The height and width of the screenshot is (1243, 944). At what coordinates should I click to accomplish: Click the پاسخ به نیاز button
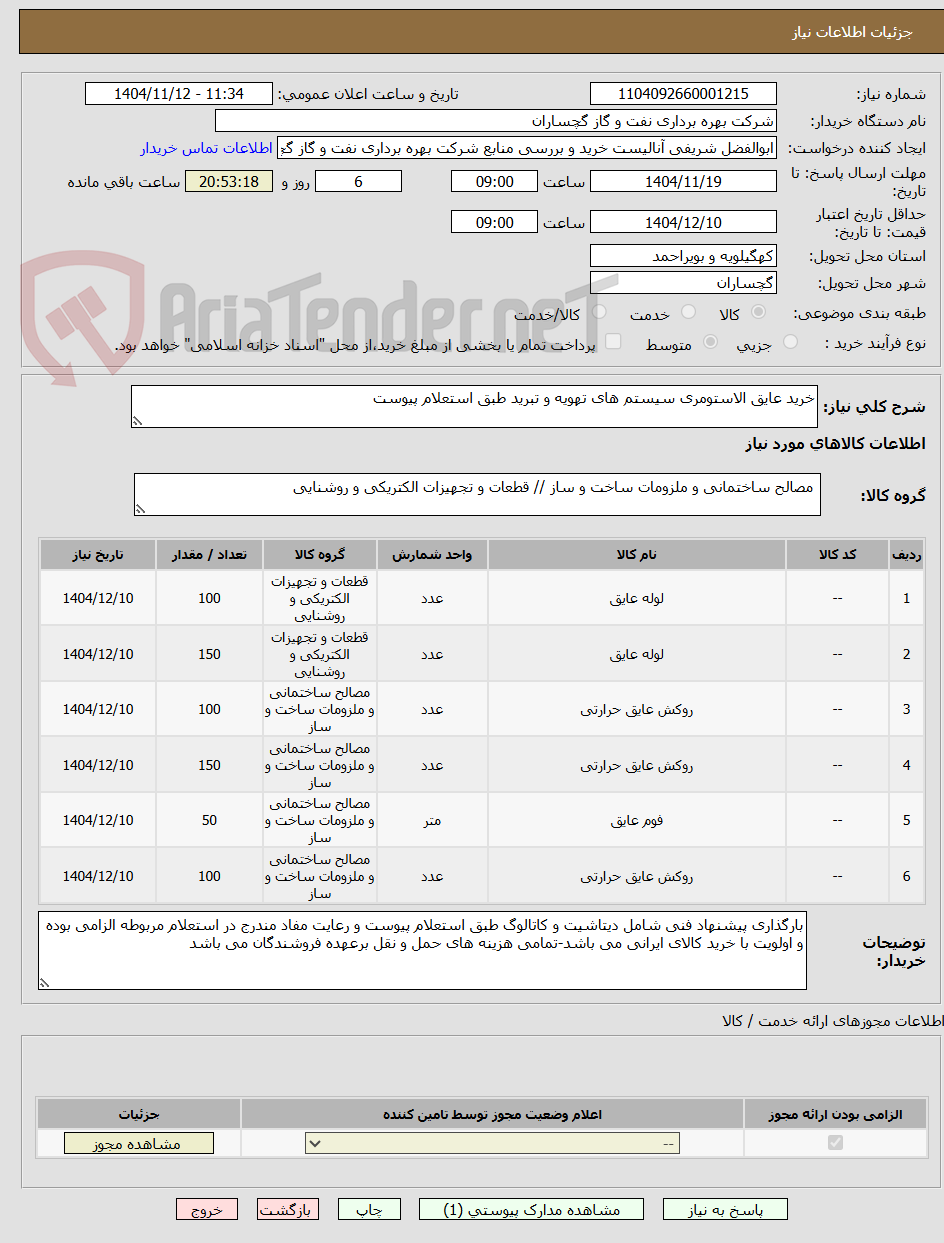pos(725,1210)
